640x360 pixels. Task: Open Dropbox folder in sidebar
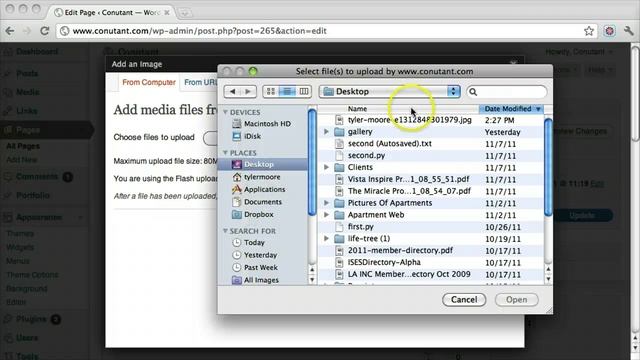[x=253, y=214]
